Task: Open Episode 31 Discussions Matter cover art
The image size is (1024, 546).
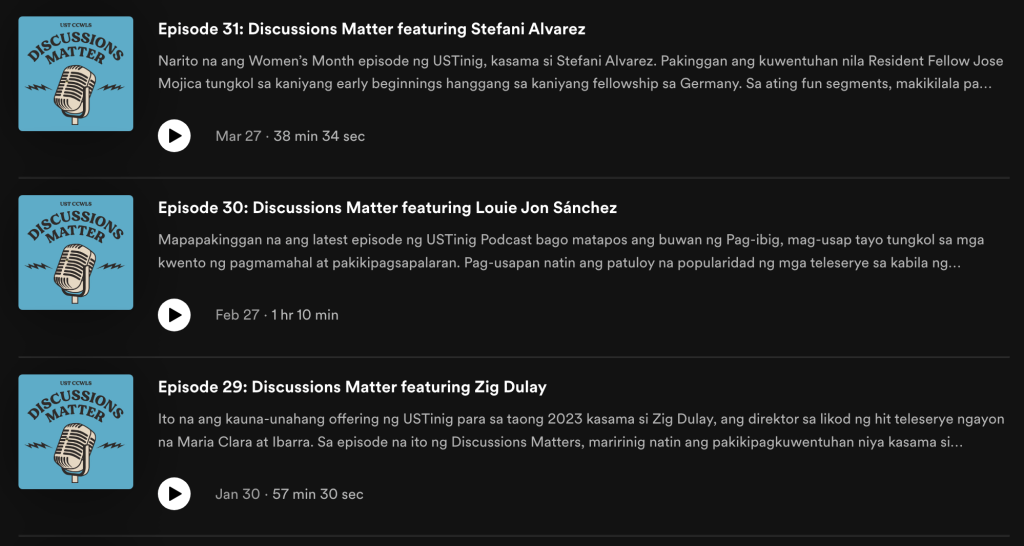Action: pyautogui.click(x=76, y=74)
